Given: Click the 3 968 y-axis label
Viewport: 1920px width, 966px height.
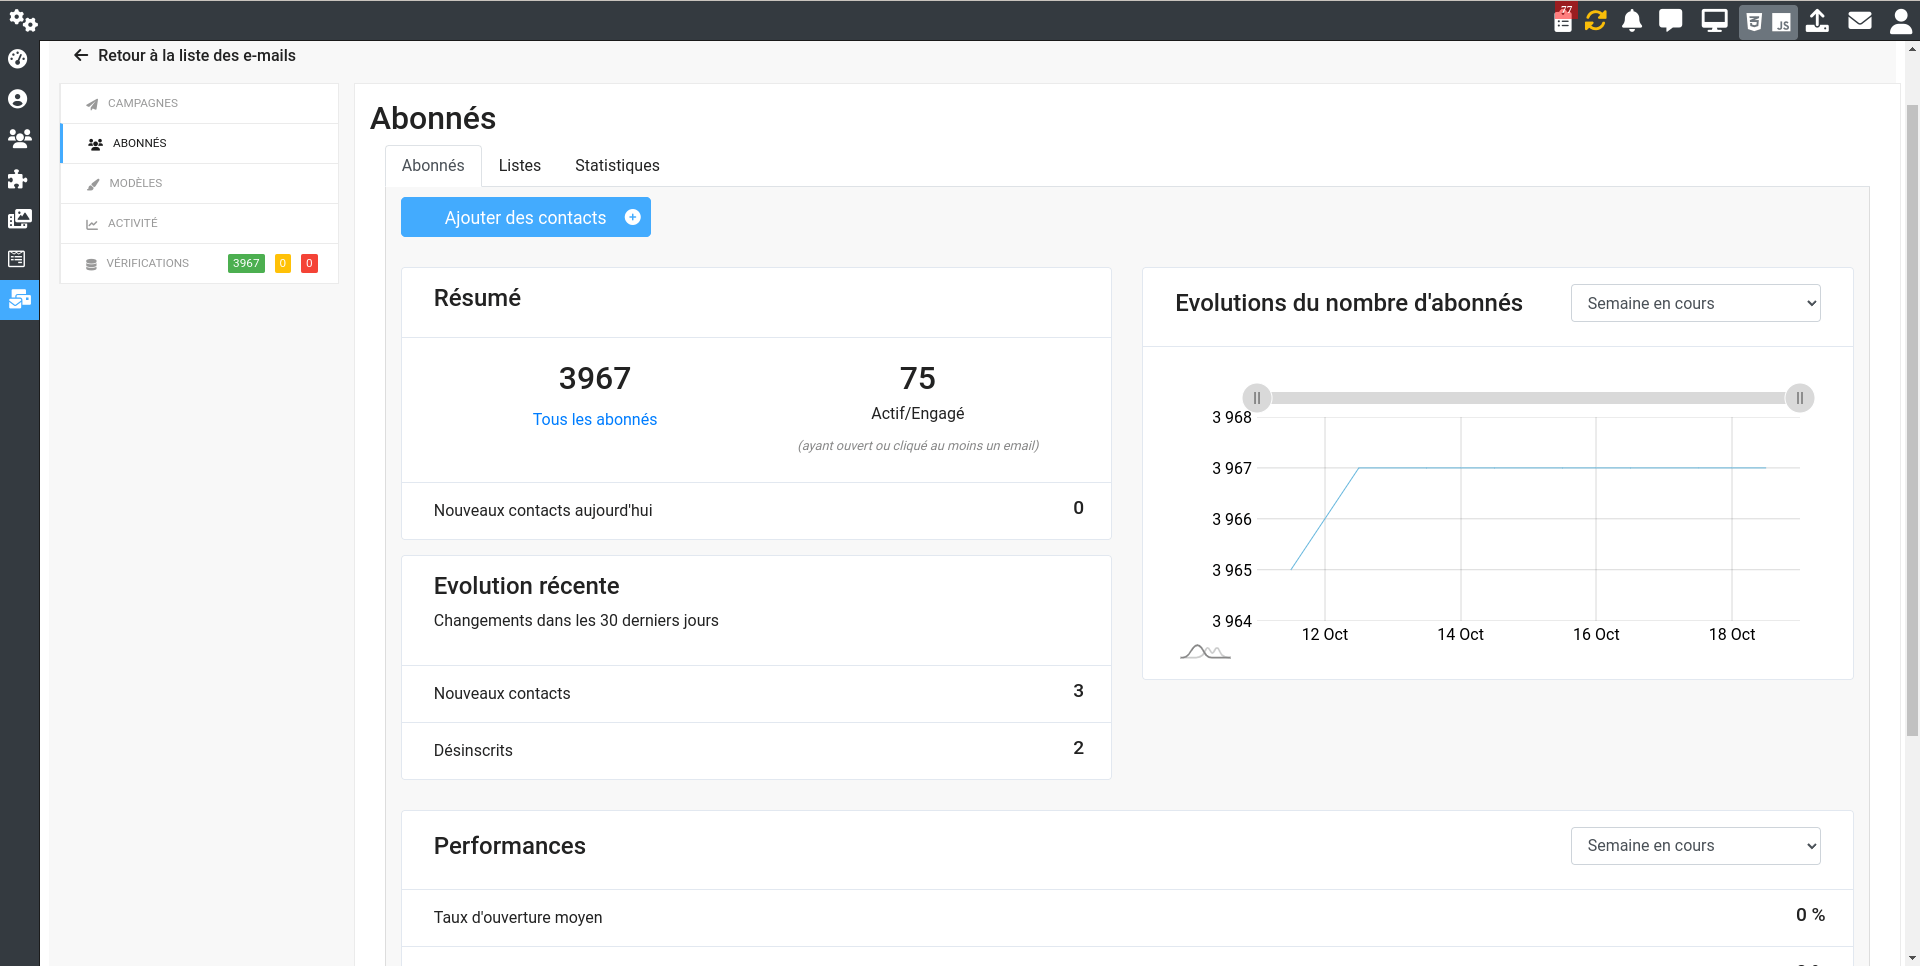Looking at the screenshot, I should click(x=1232, y=417).
